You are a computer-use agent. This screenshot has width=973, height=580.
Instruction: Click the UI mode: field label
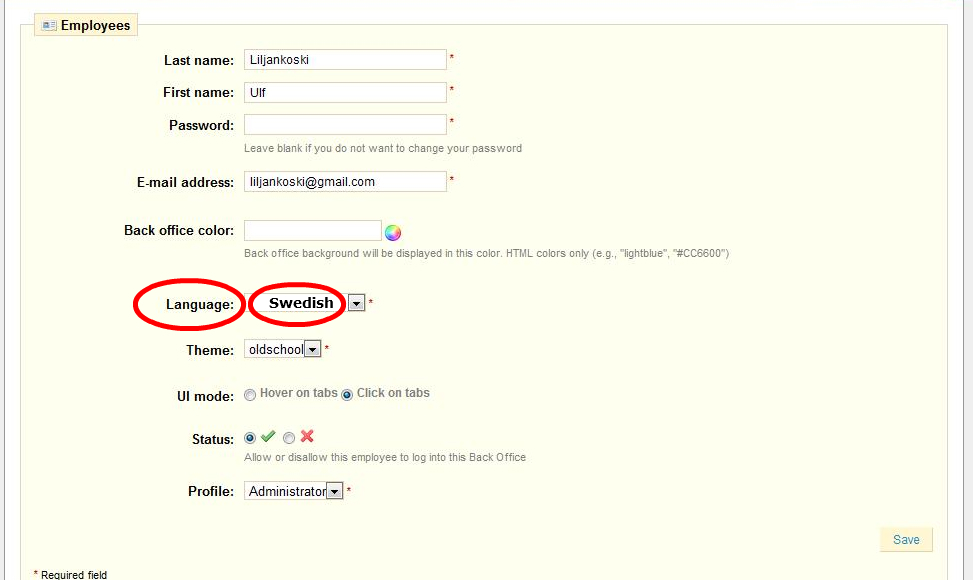click(x=205, y=396)
